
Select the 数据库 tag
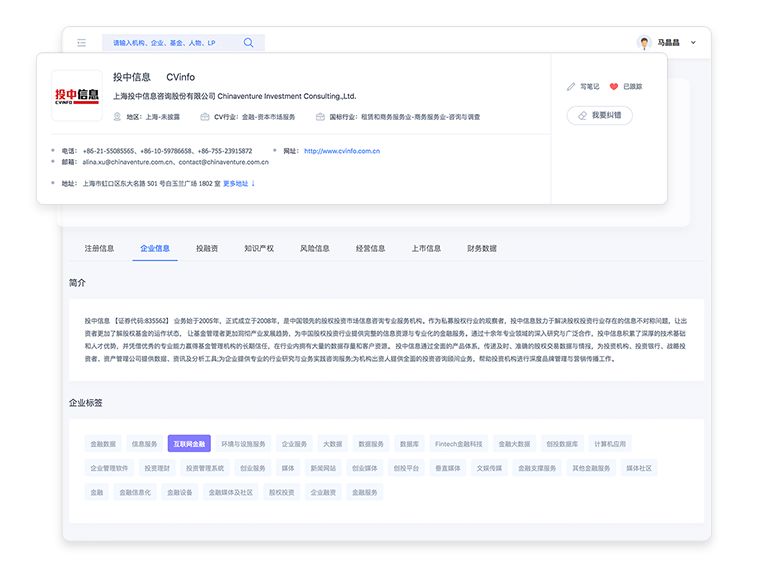coord(409,444)
